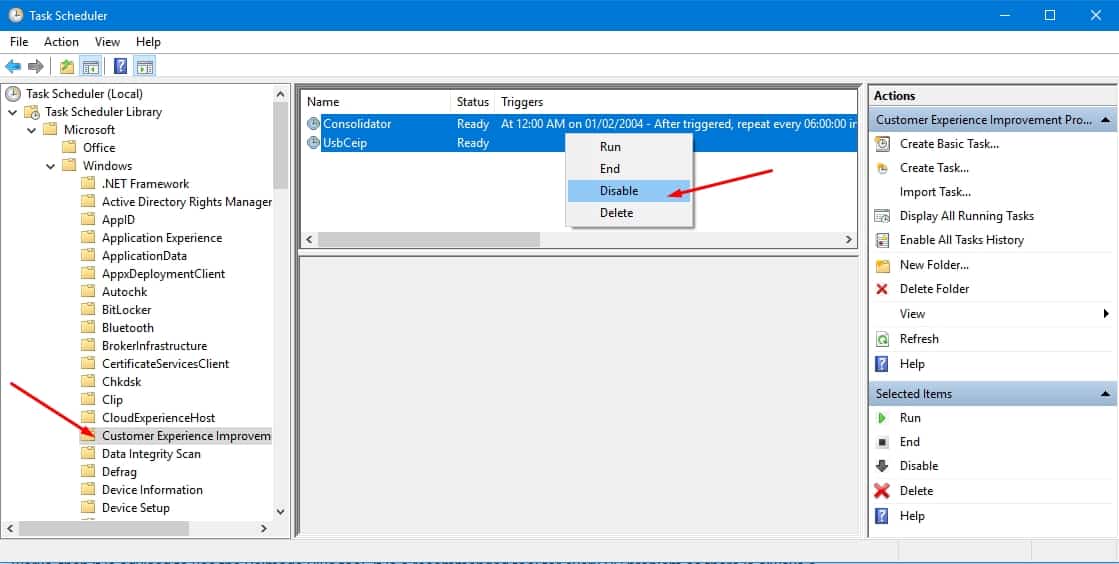Select the Office folder in the tree

pos(98,148)
